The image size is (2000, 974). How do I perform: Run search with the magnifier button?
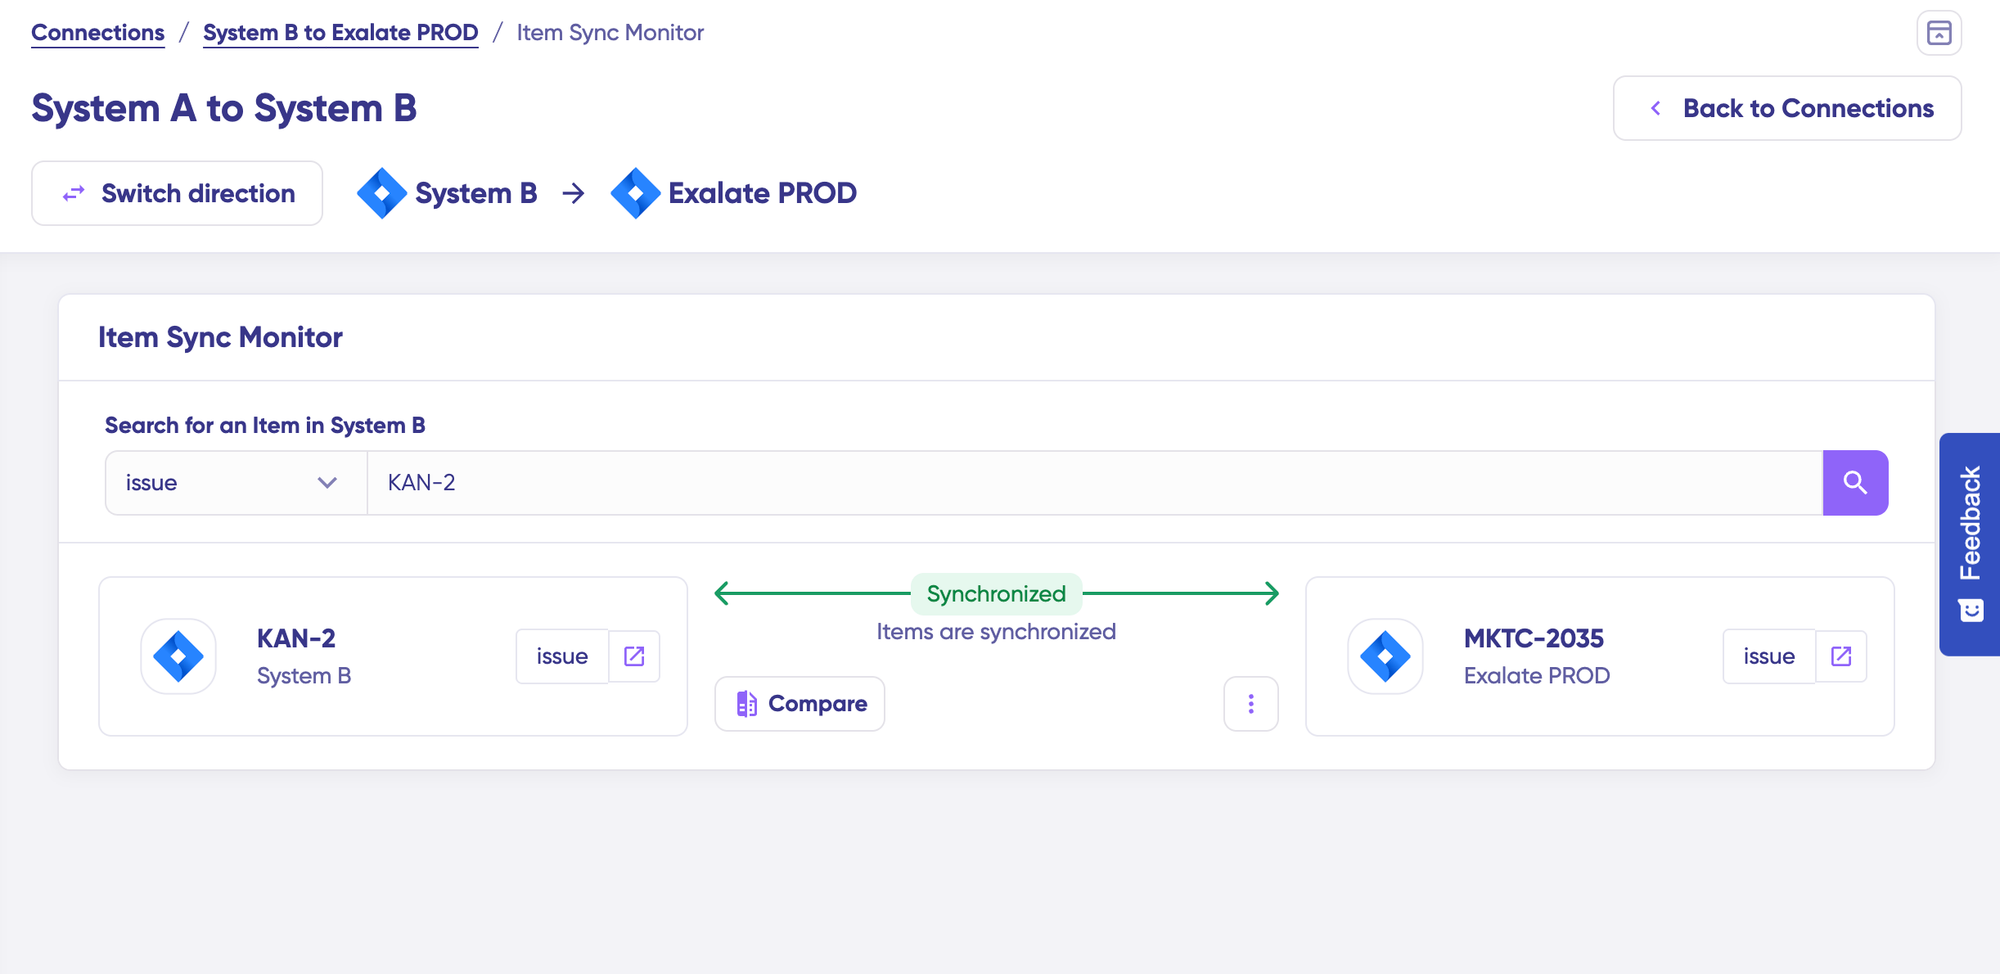pyautogui.click(x=1855, y=483)
